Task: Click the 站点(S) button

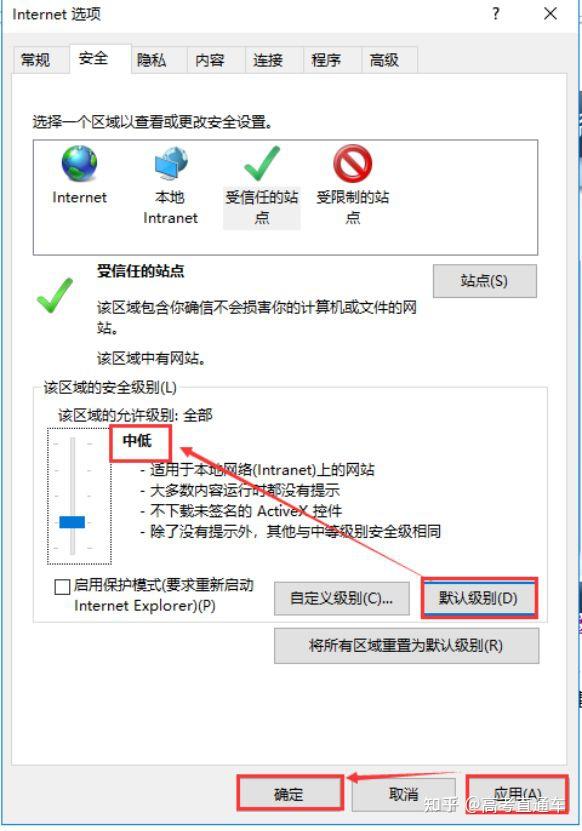Action: [484, 281]
